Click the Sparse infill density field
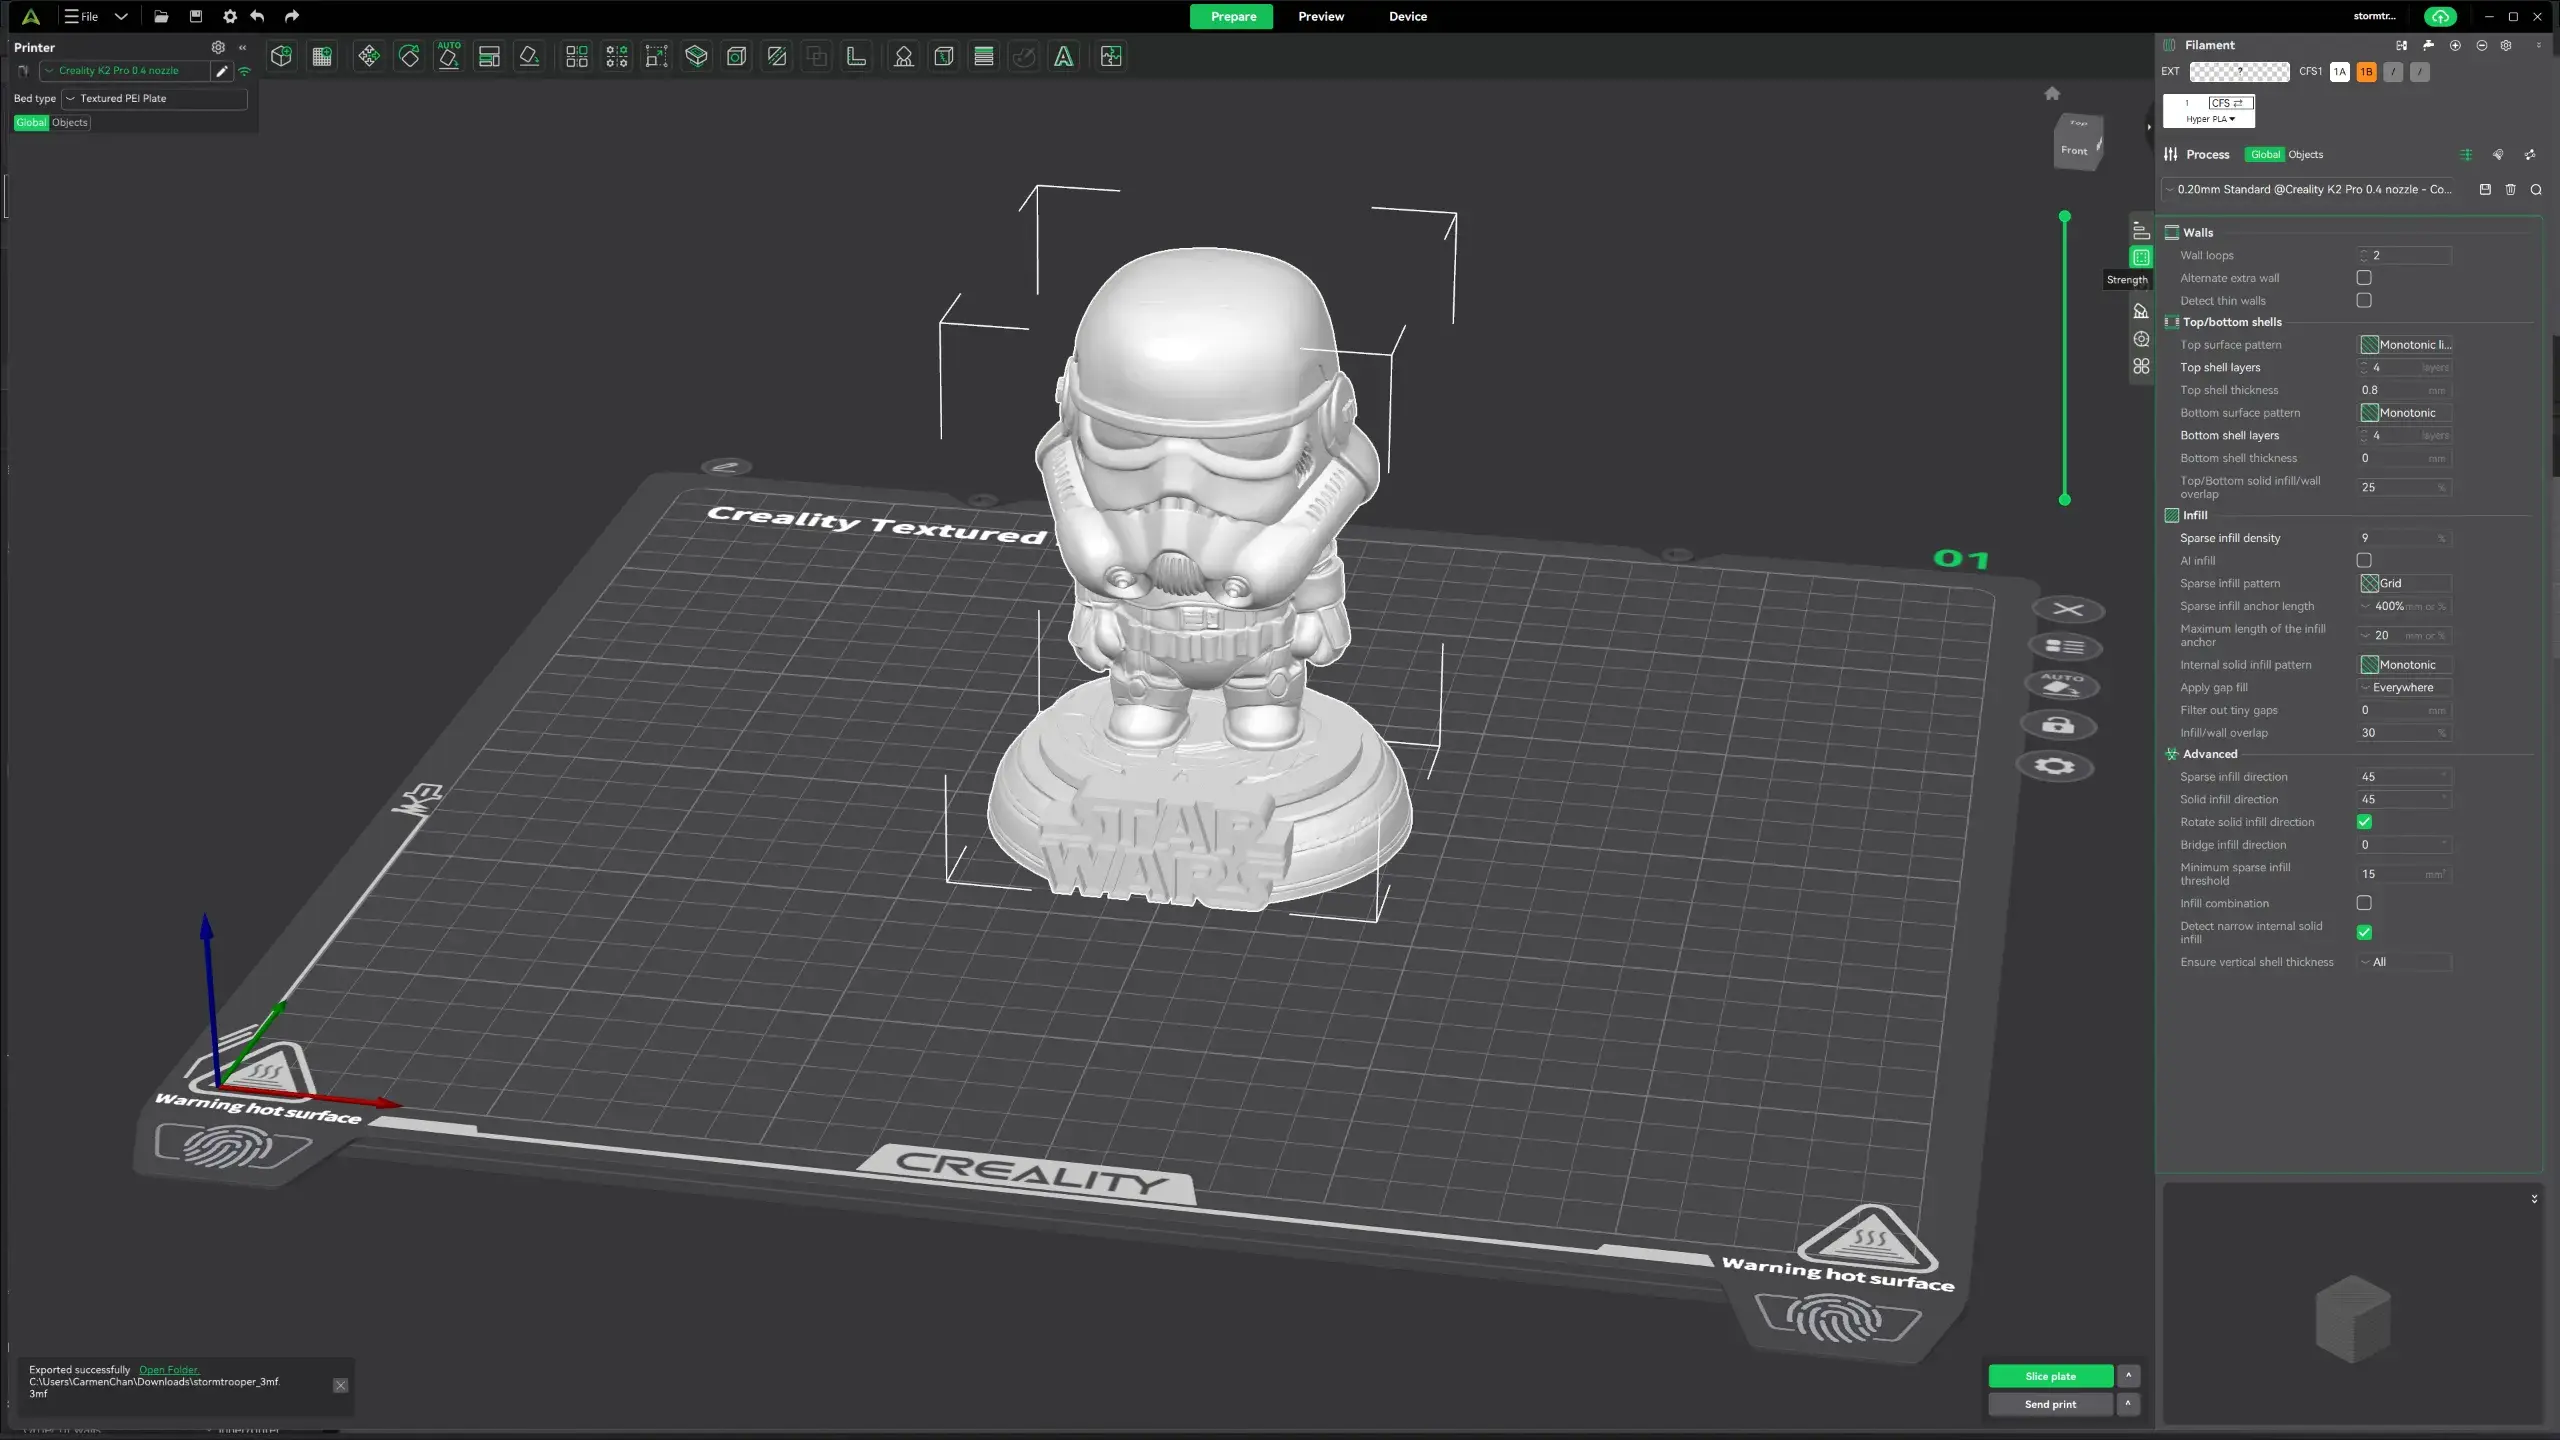 [x=2405, y=538]
